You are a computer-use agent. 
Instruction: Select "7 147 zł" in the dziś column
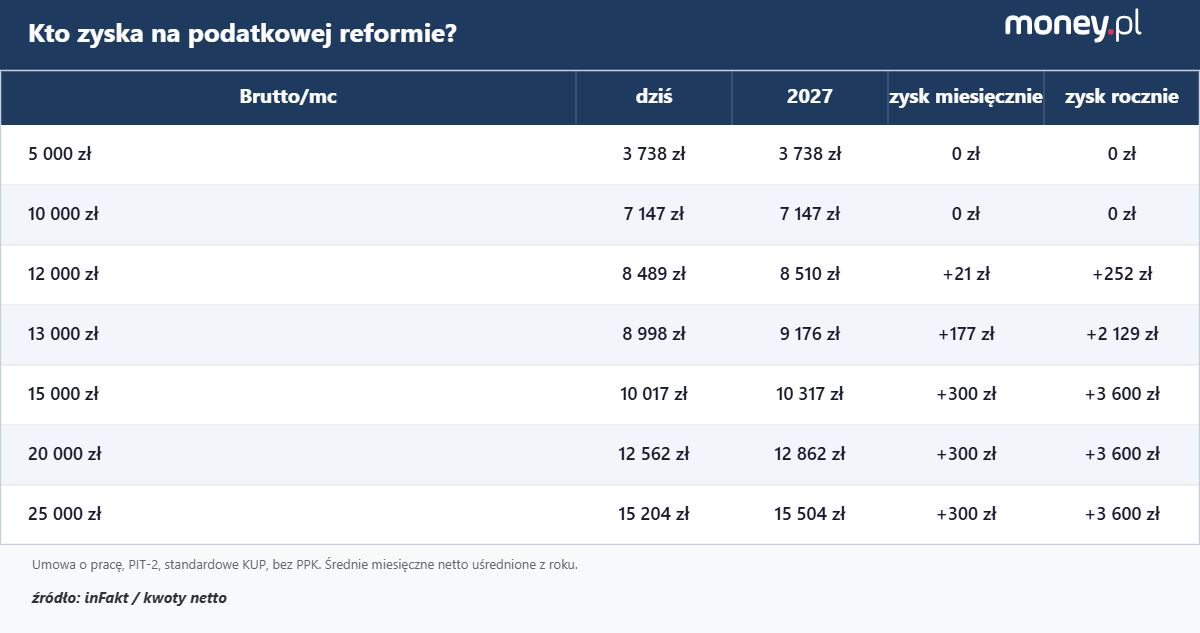pyautogui.click(x=654, y=214)
